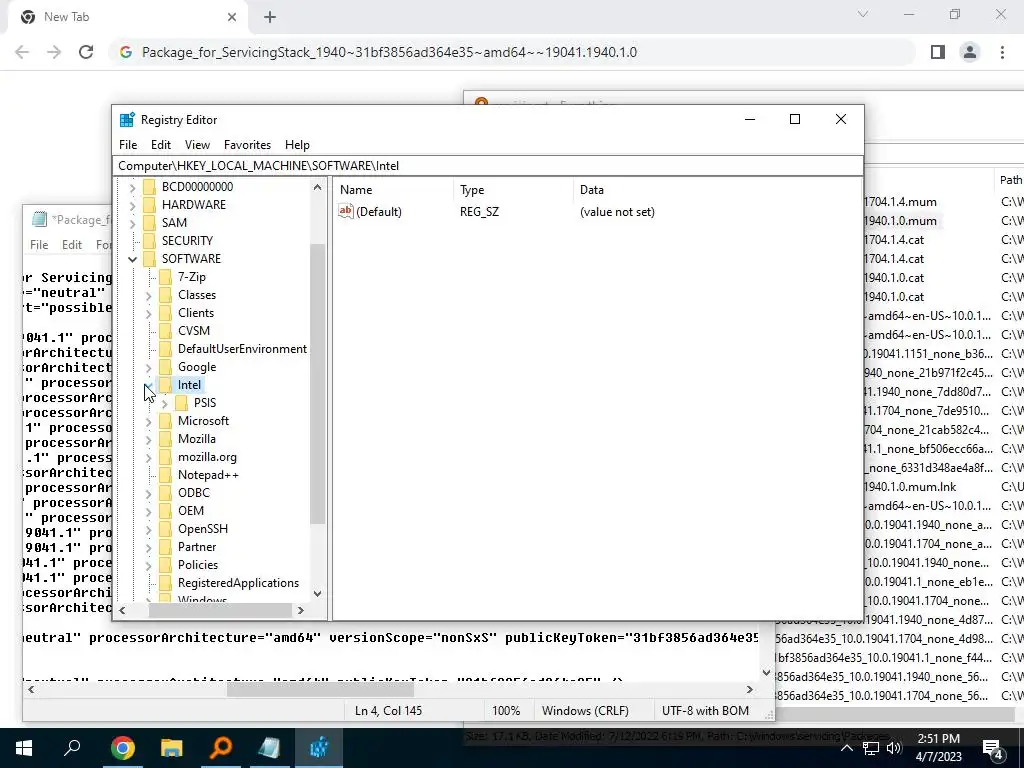Select the Partner key folder icon

click(x=165, y=547)
